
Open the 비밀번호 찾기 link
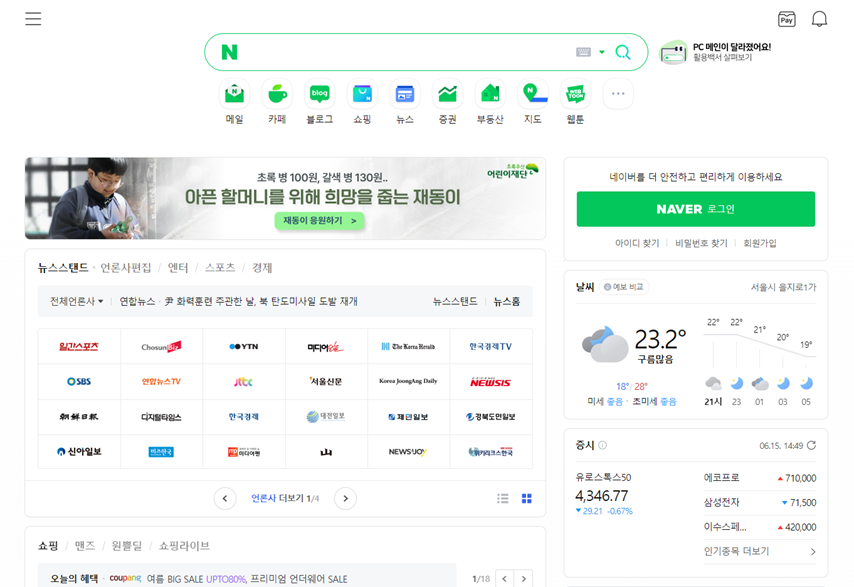tap(701, 243)
